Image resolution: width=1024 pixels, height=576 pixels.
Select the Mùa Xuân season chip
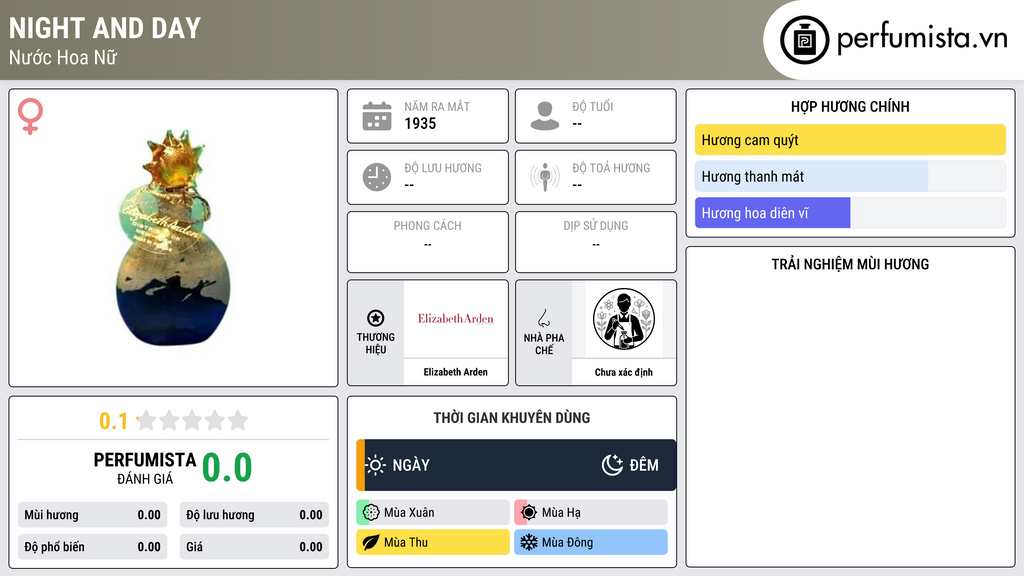(433, 513)
